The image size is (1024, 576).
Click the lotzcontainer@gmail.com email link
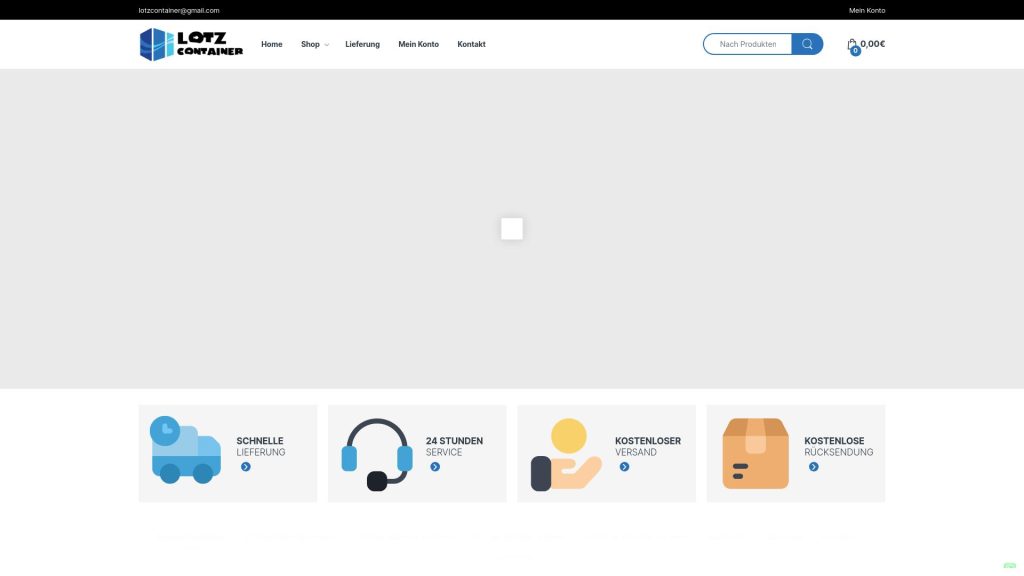[x=179, y=10]
